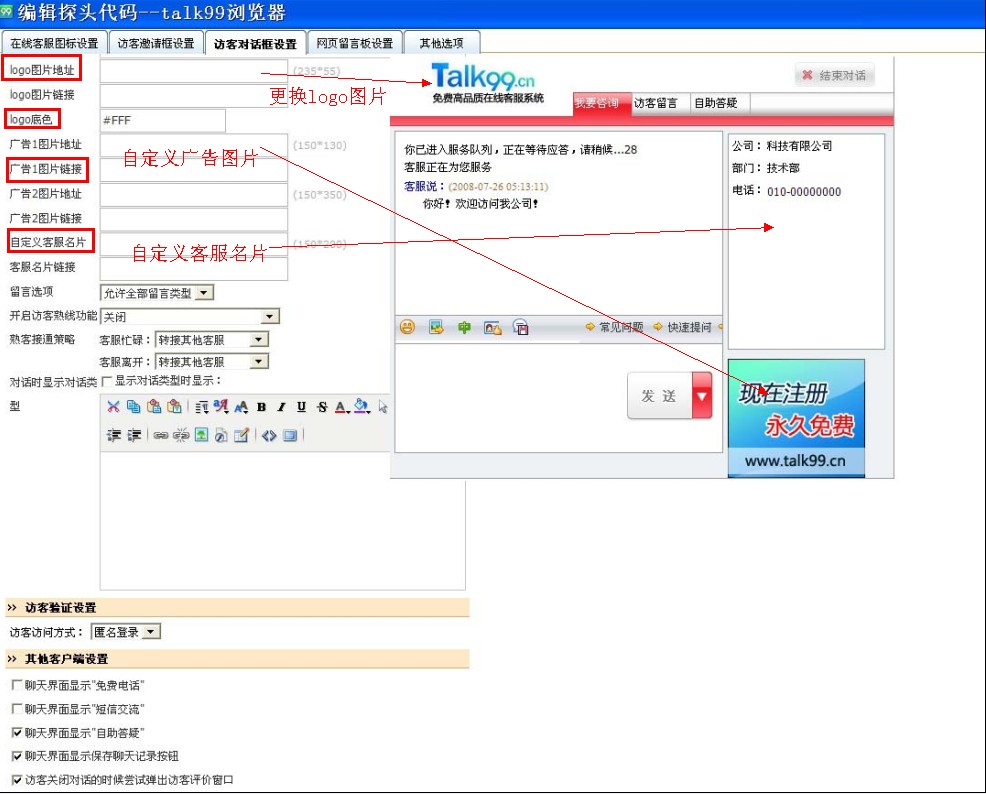Screen dimensions: 986x794
Task: Click red dropdown arrow beside 发送 button
Action: (702, 395)
